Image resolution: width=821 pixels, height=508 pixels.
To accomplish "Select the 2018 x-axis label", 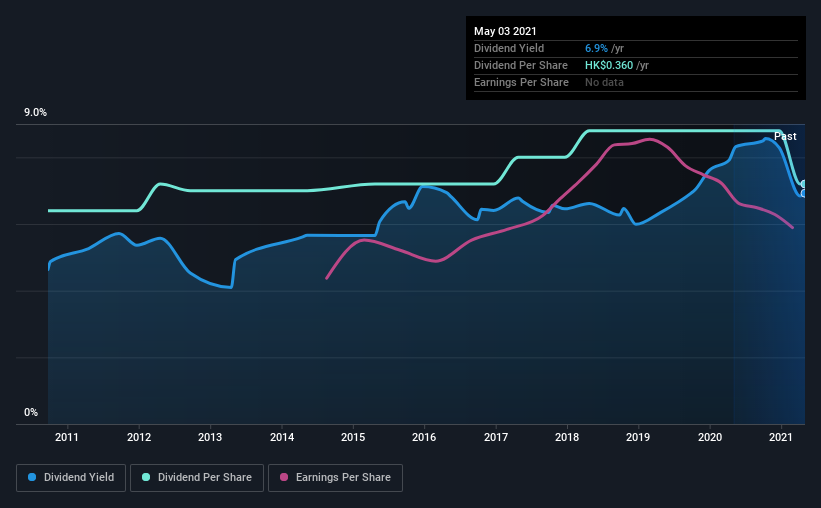I will pyautogui.click(x=567, y=437).
